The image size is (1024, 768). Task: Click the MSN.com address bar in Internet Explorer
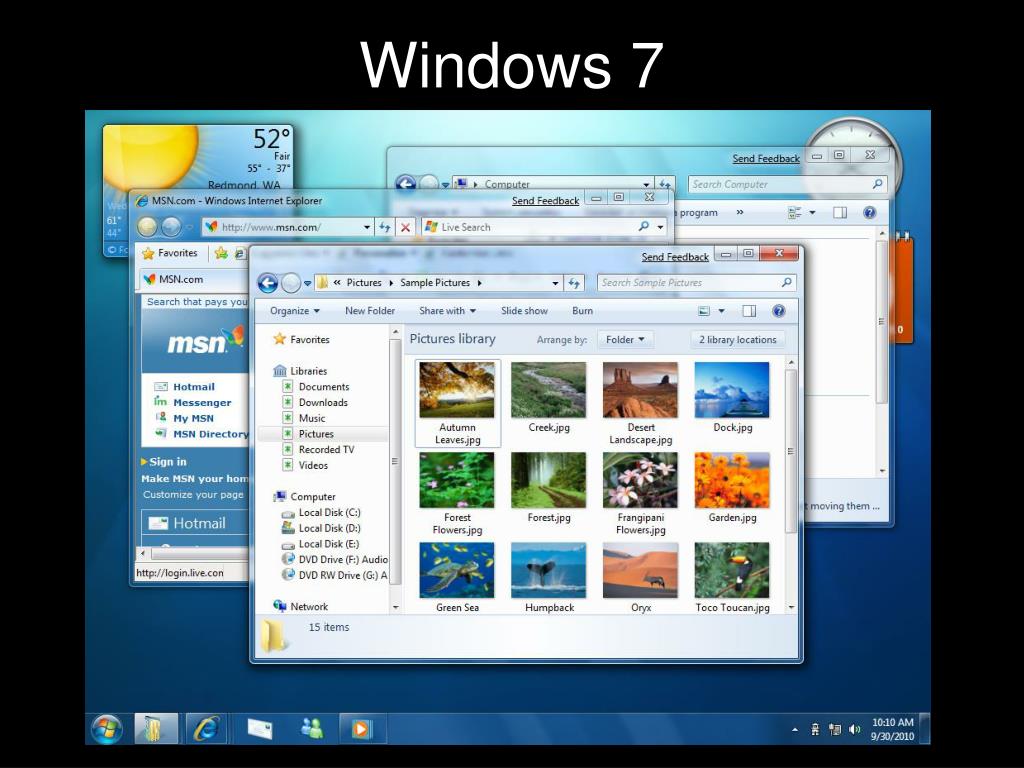289,227
